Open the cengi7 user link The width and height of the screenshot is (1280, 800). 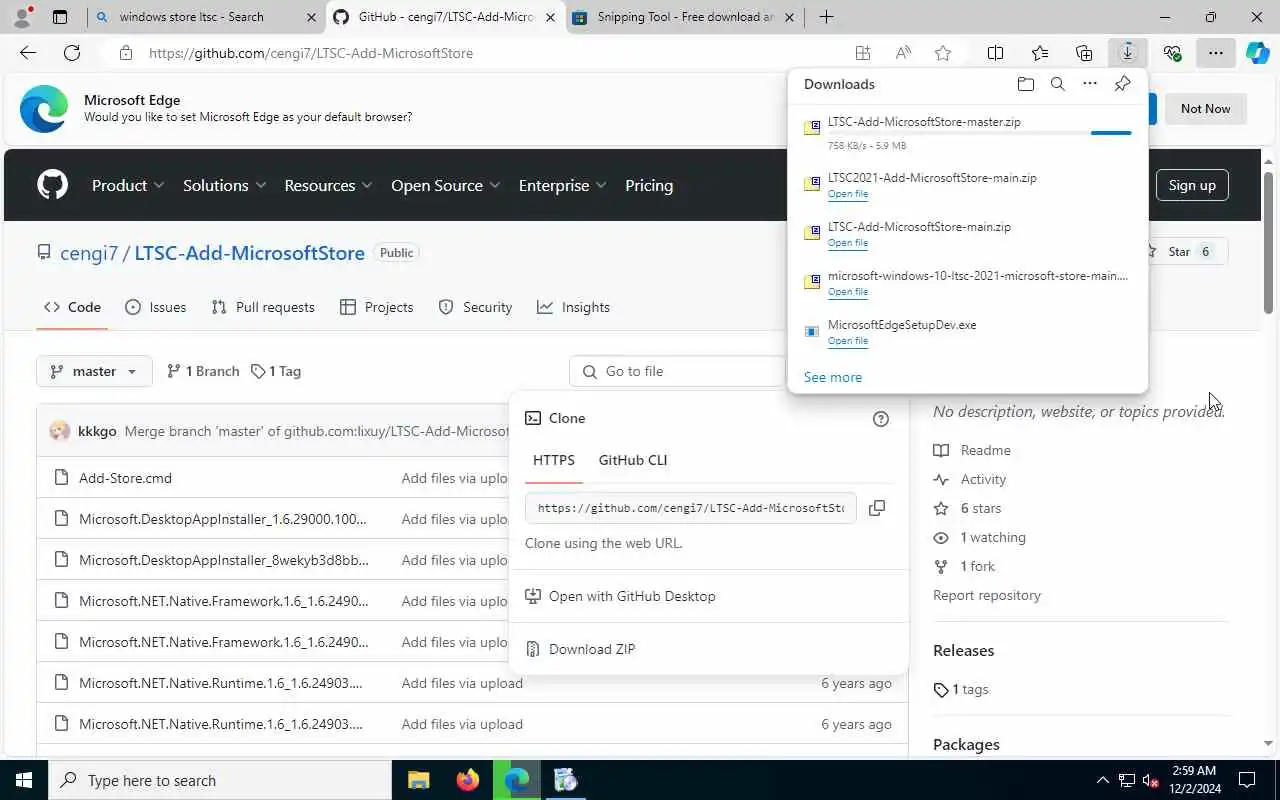click(89, 253)
